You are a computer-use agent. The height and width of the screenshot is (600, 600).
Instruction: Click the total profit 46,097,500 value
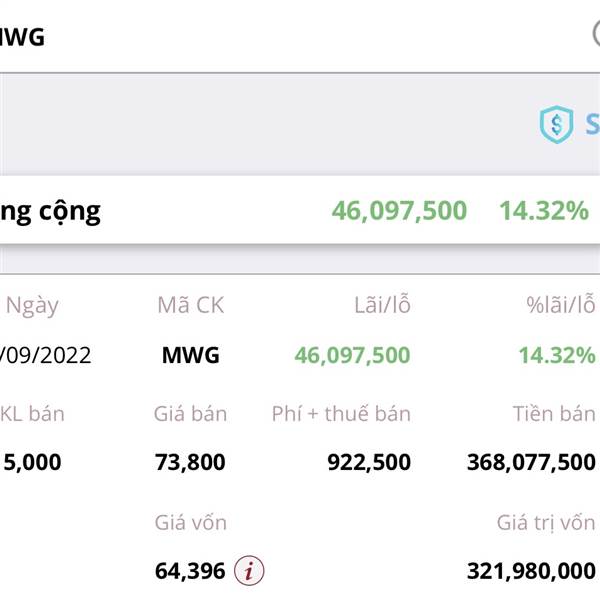tap(399, 210)
